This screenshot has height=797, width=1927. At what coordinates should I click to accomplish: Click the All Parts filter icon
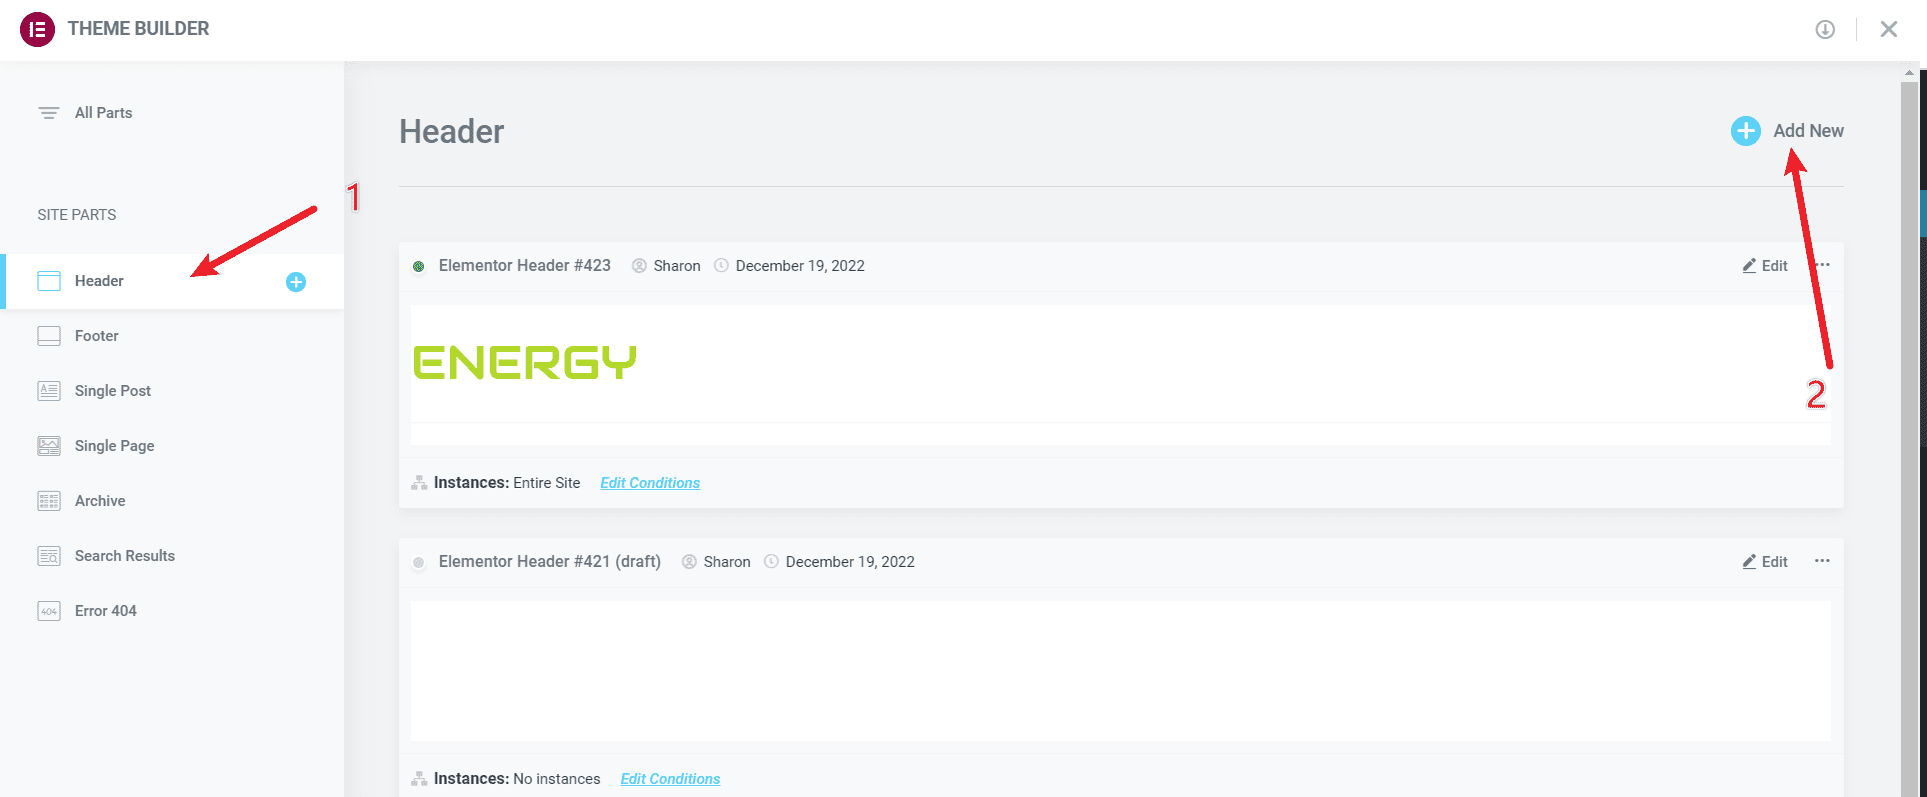tap(48, 113)
